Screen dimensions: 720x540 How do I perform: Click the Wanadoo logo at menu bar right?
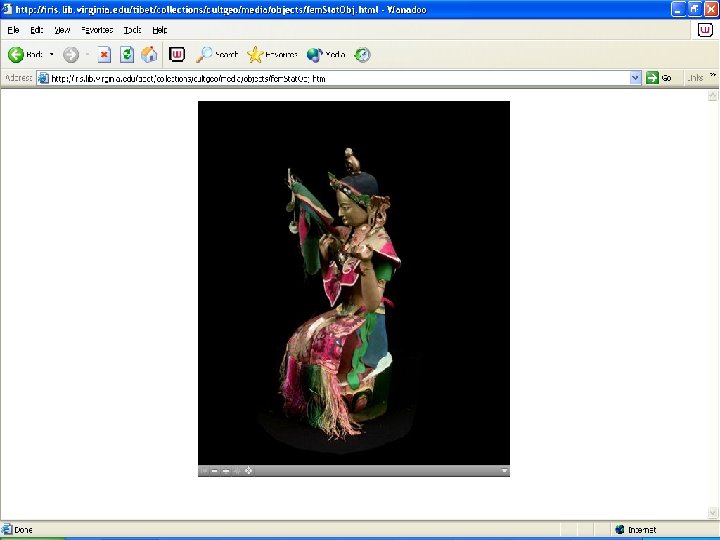click(705, 30)
